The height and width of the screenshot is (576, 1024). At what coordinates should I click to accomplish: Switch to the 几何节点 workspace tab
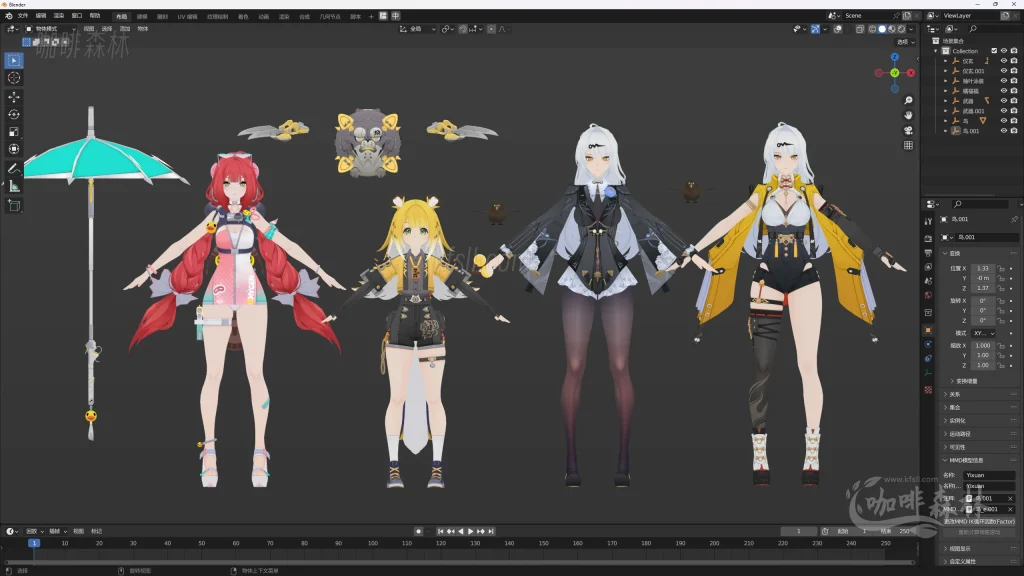(x=330, y=16)
